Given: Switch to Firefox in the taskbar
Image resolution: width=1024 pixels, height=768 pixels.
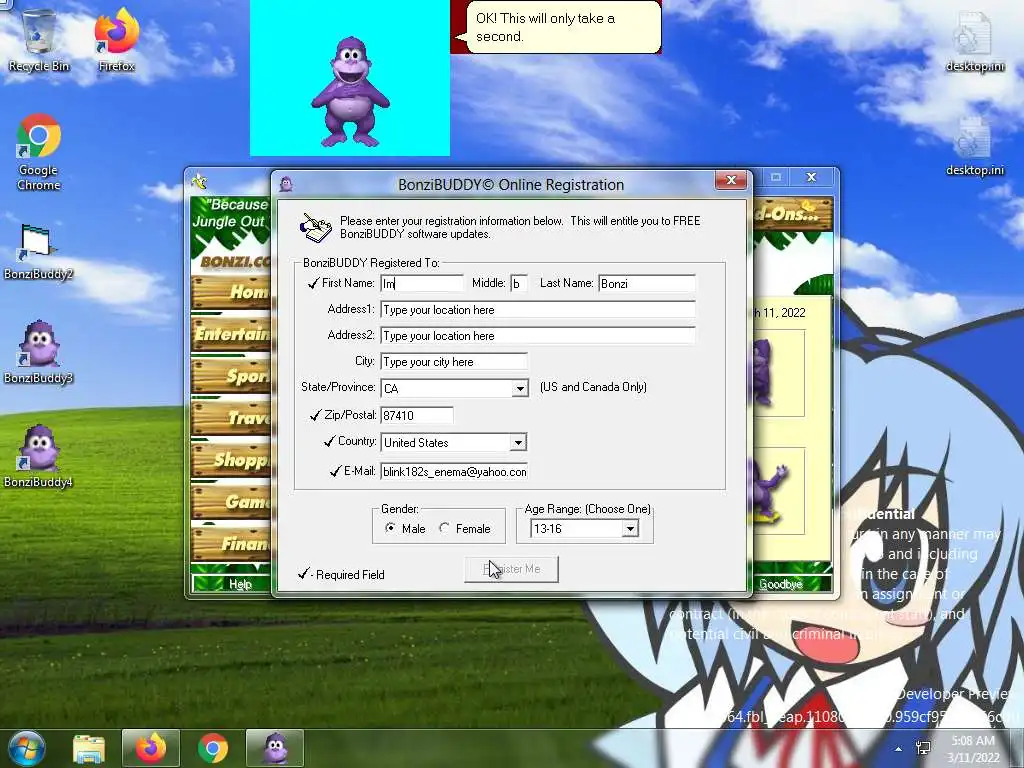Looking at the screenshot, I should click(151, 748).
